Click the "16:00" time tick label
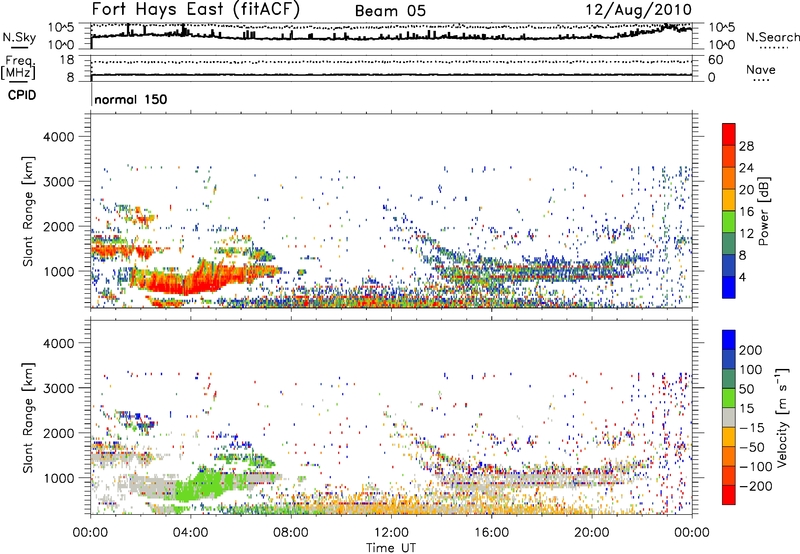The height and width of the screenshot is (554, 800). point(491,533)
